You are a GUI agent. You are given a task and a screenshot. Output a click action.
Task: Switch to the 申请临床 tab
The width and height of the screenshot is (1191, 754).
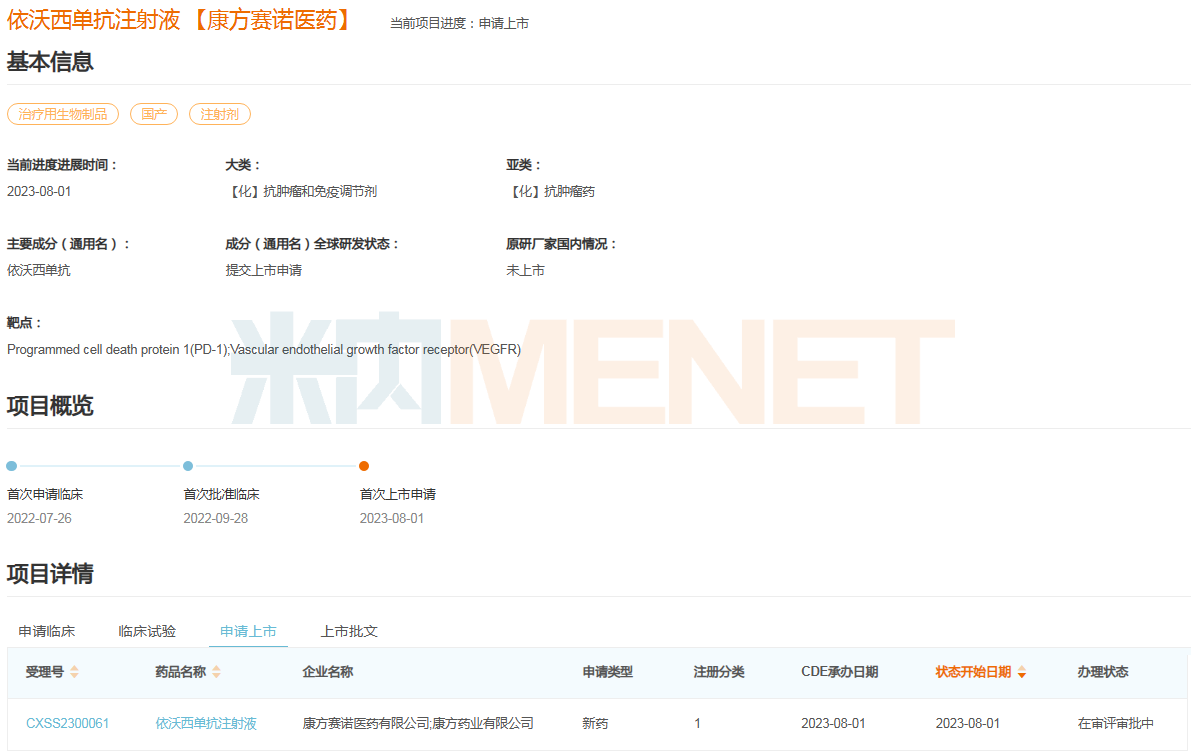(x=47, y=631)
